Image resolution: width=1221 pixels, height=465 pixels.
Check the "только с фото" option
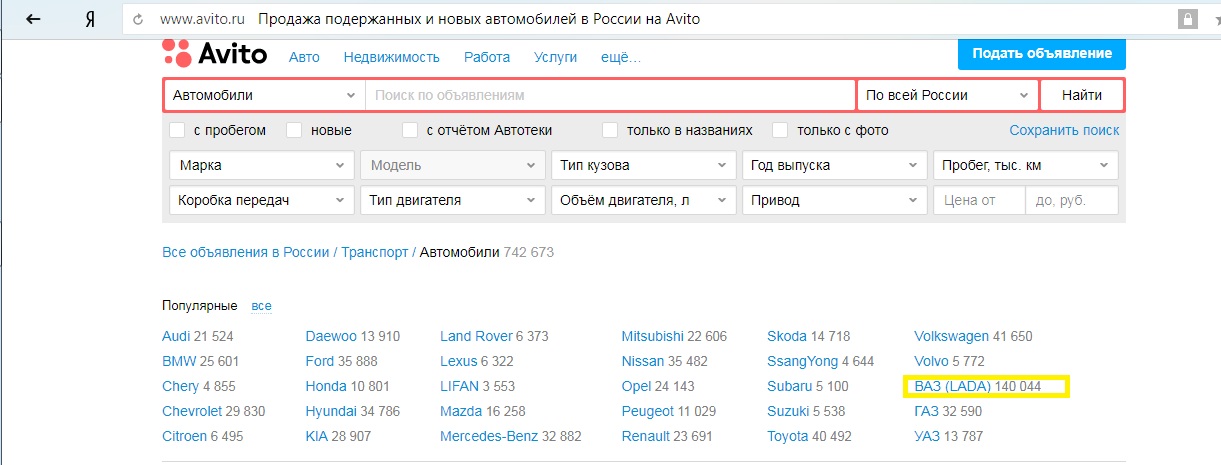click(x=780, y=130)
